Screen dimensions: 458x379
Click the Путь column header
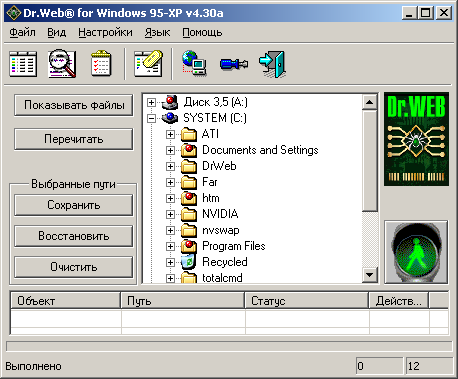[x=183, y=301]
